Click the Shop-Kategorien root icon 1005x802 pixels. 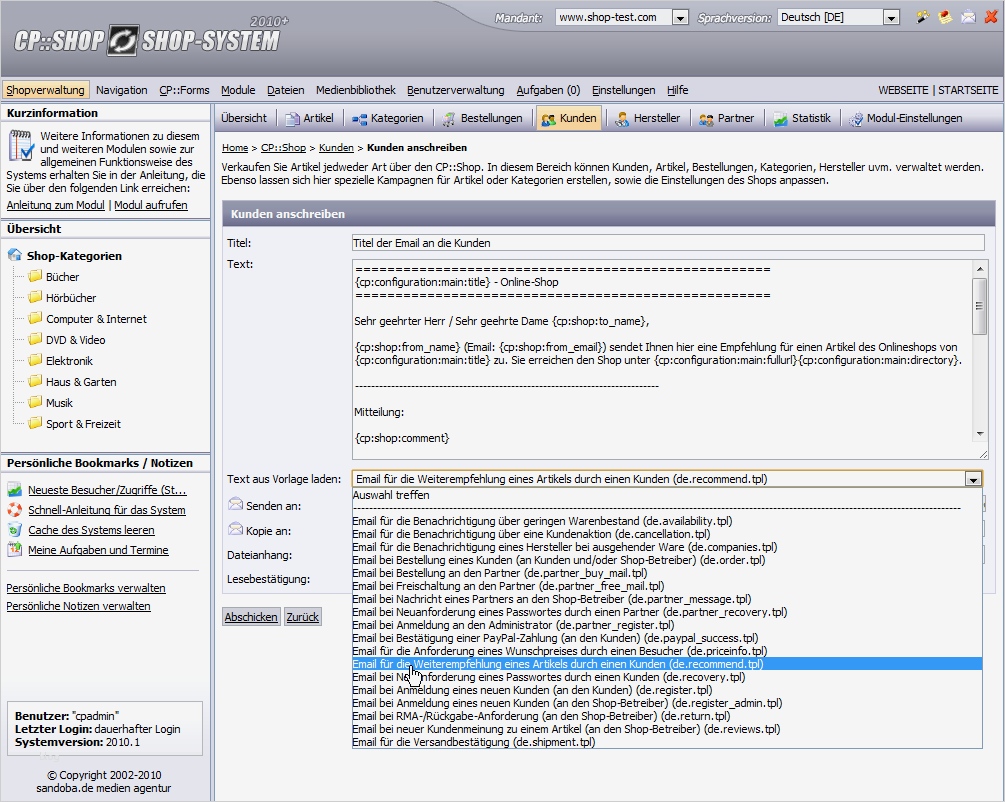(15, 255)
